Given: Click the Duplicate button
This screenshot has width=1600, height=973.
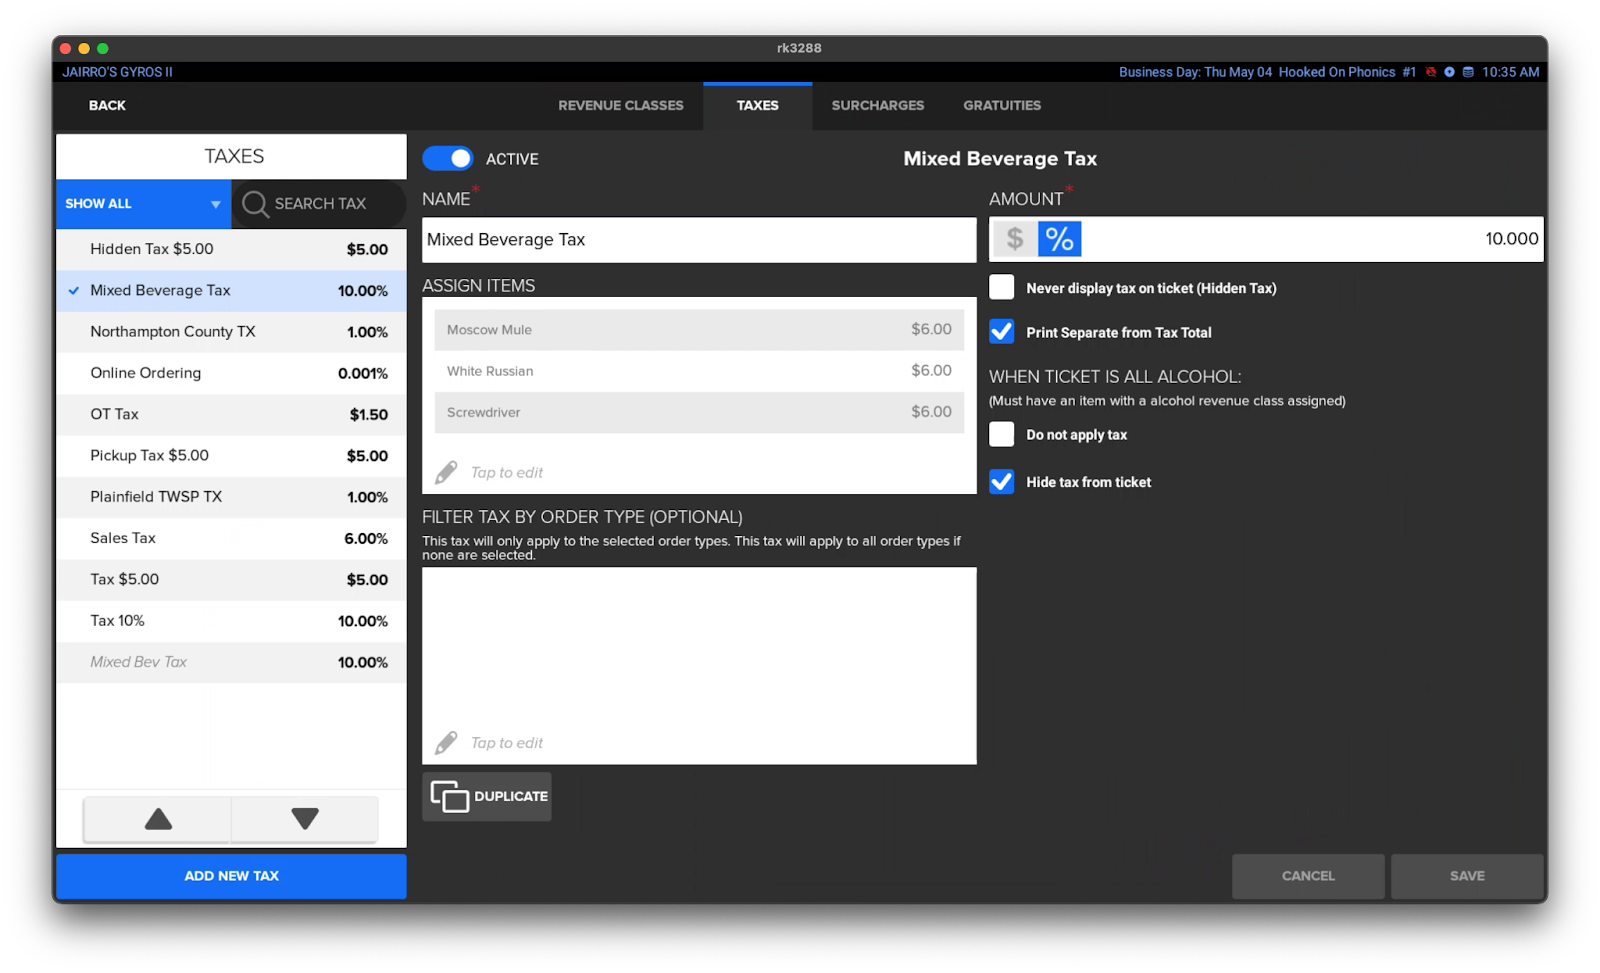Looking at the screenshot, I should coord(487,796).
